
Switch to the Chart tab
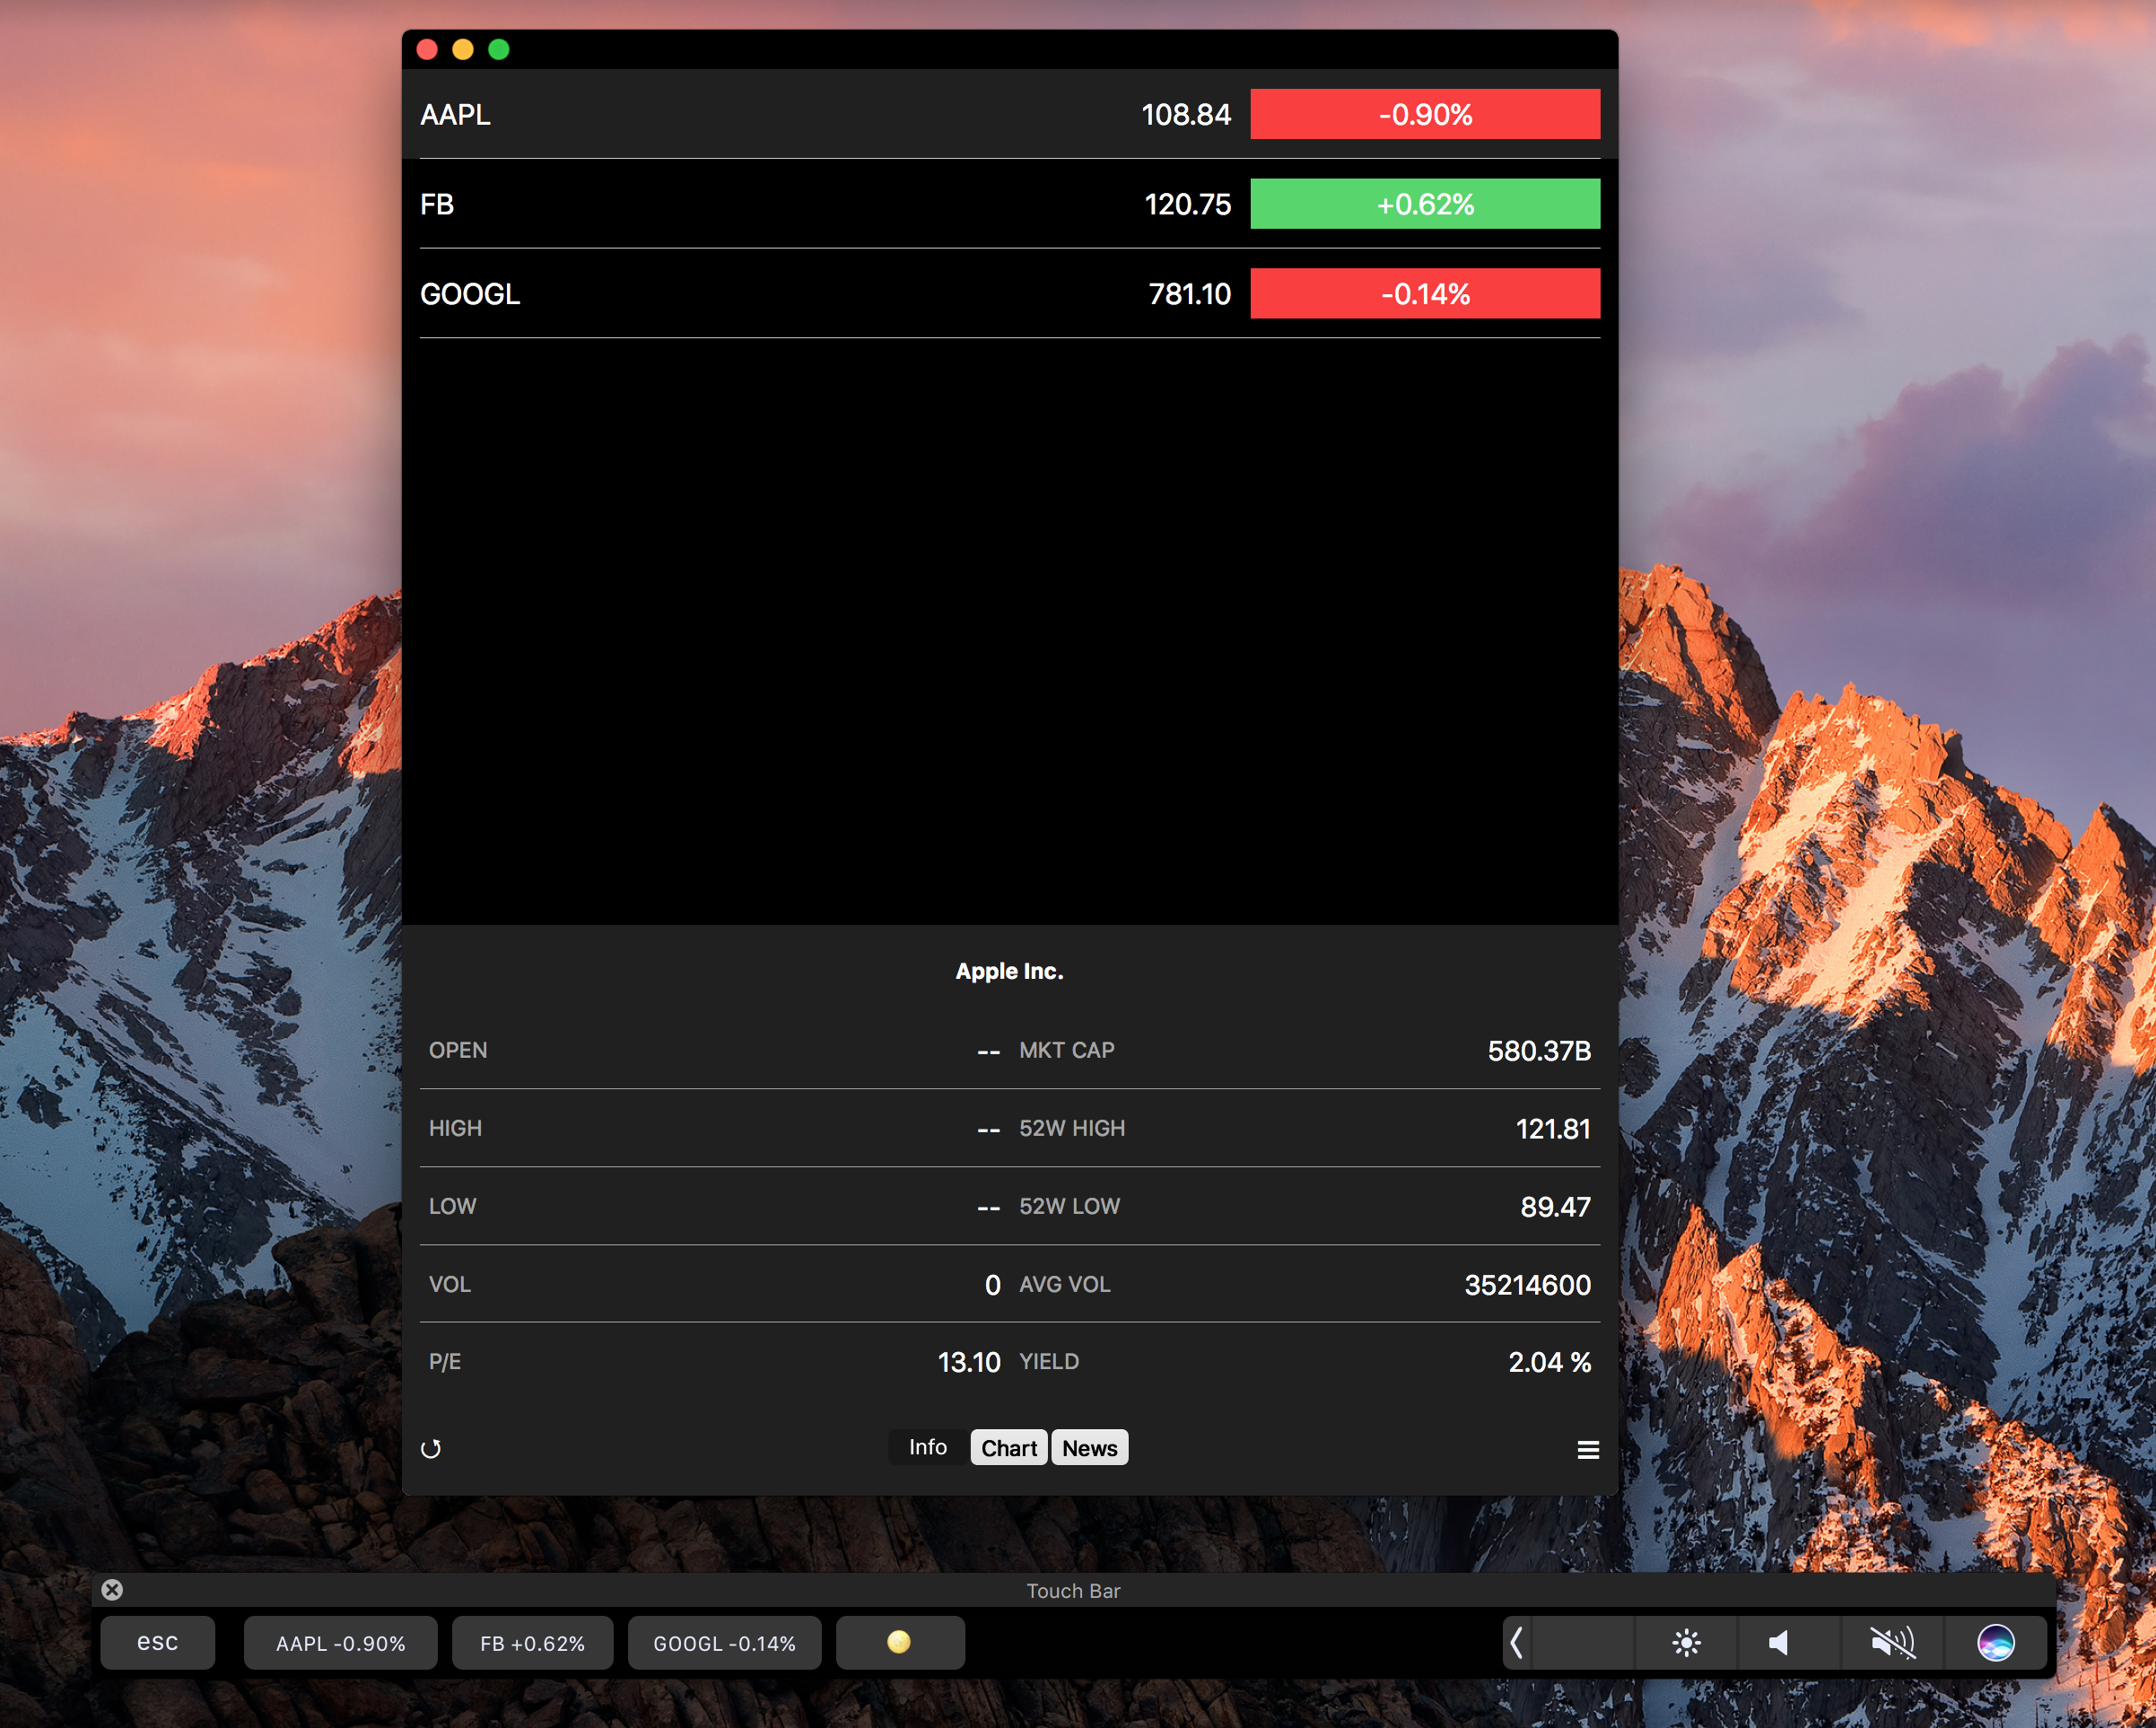(1008, 1447)
